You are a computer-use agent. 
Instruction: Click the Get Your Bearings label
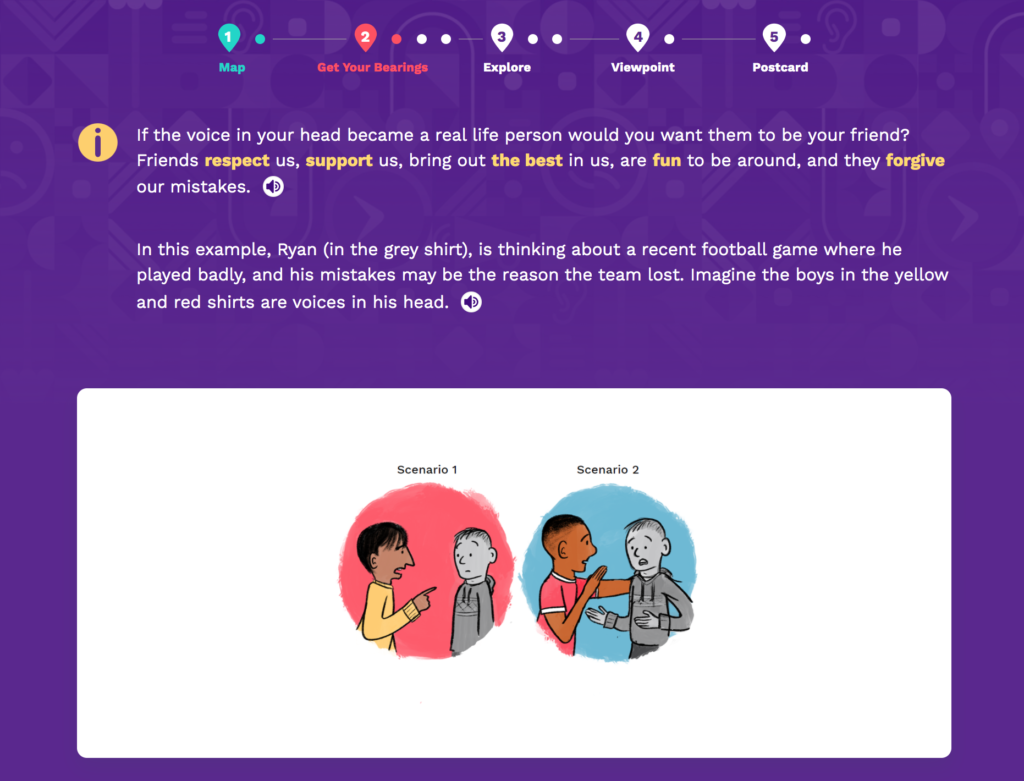click(372, 67)
